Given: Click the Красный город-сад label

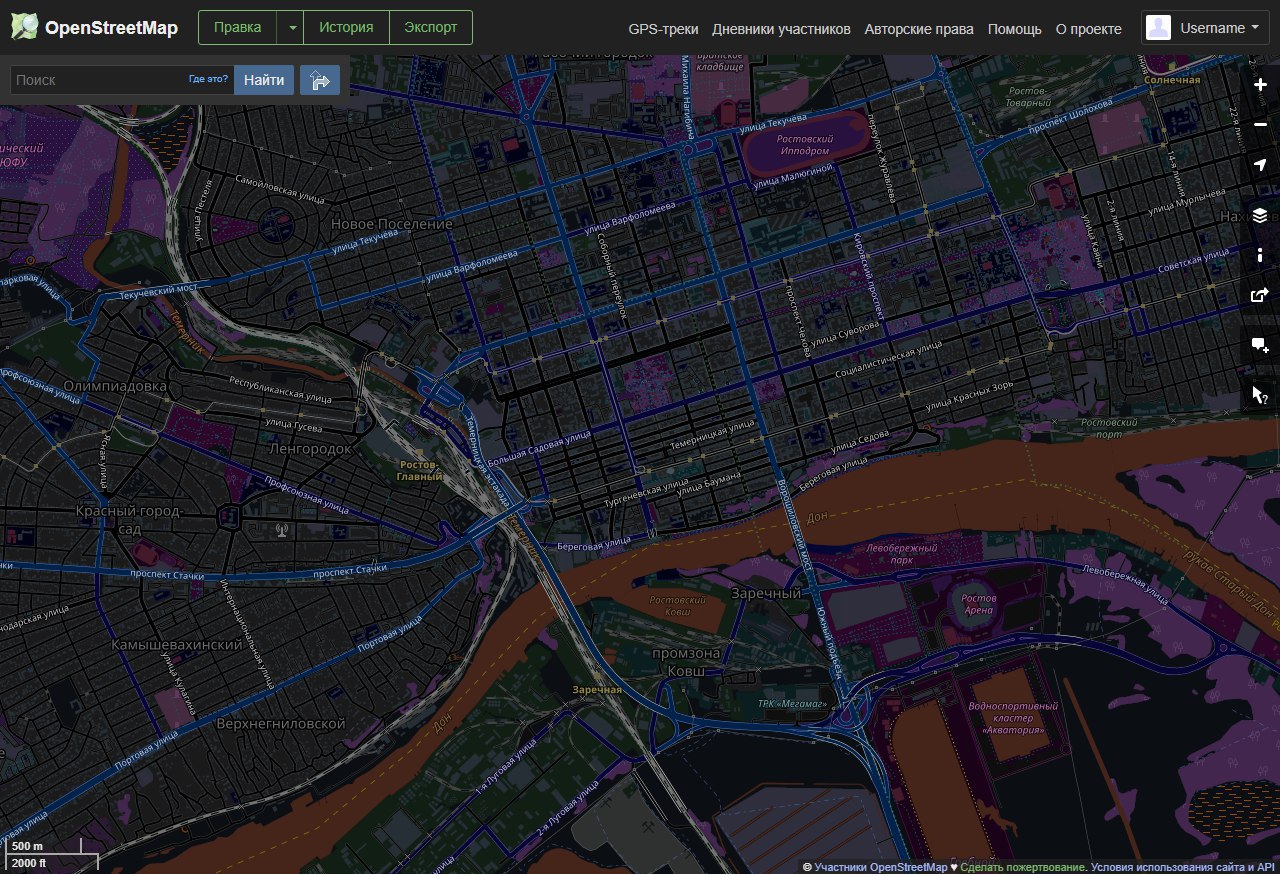Looking at the screenshot, I should click(129, 519).
